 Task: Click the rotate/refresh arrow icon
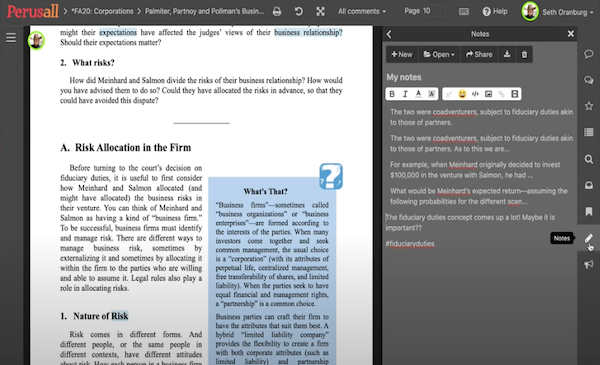(x=299, y=11)
